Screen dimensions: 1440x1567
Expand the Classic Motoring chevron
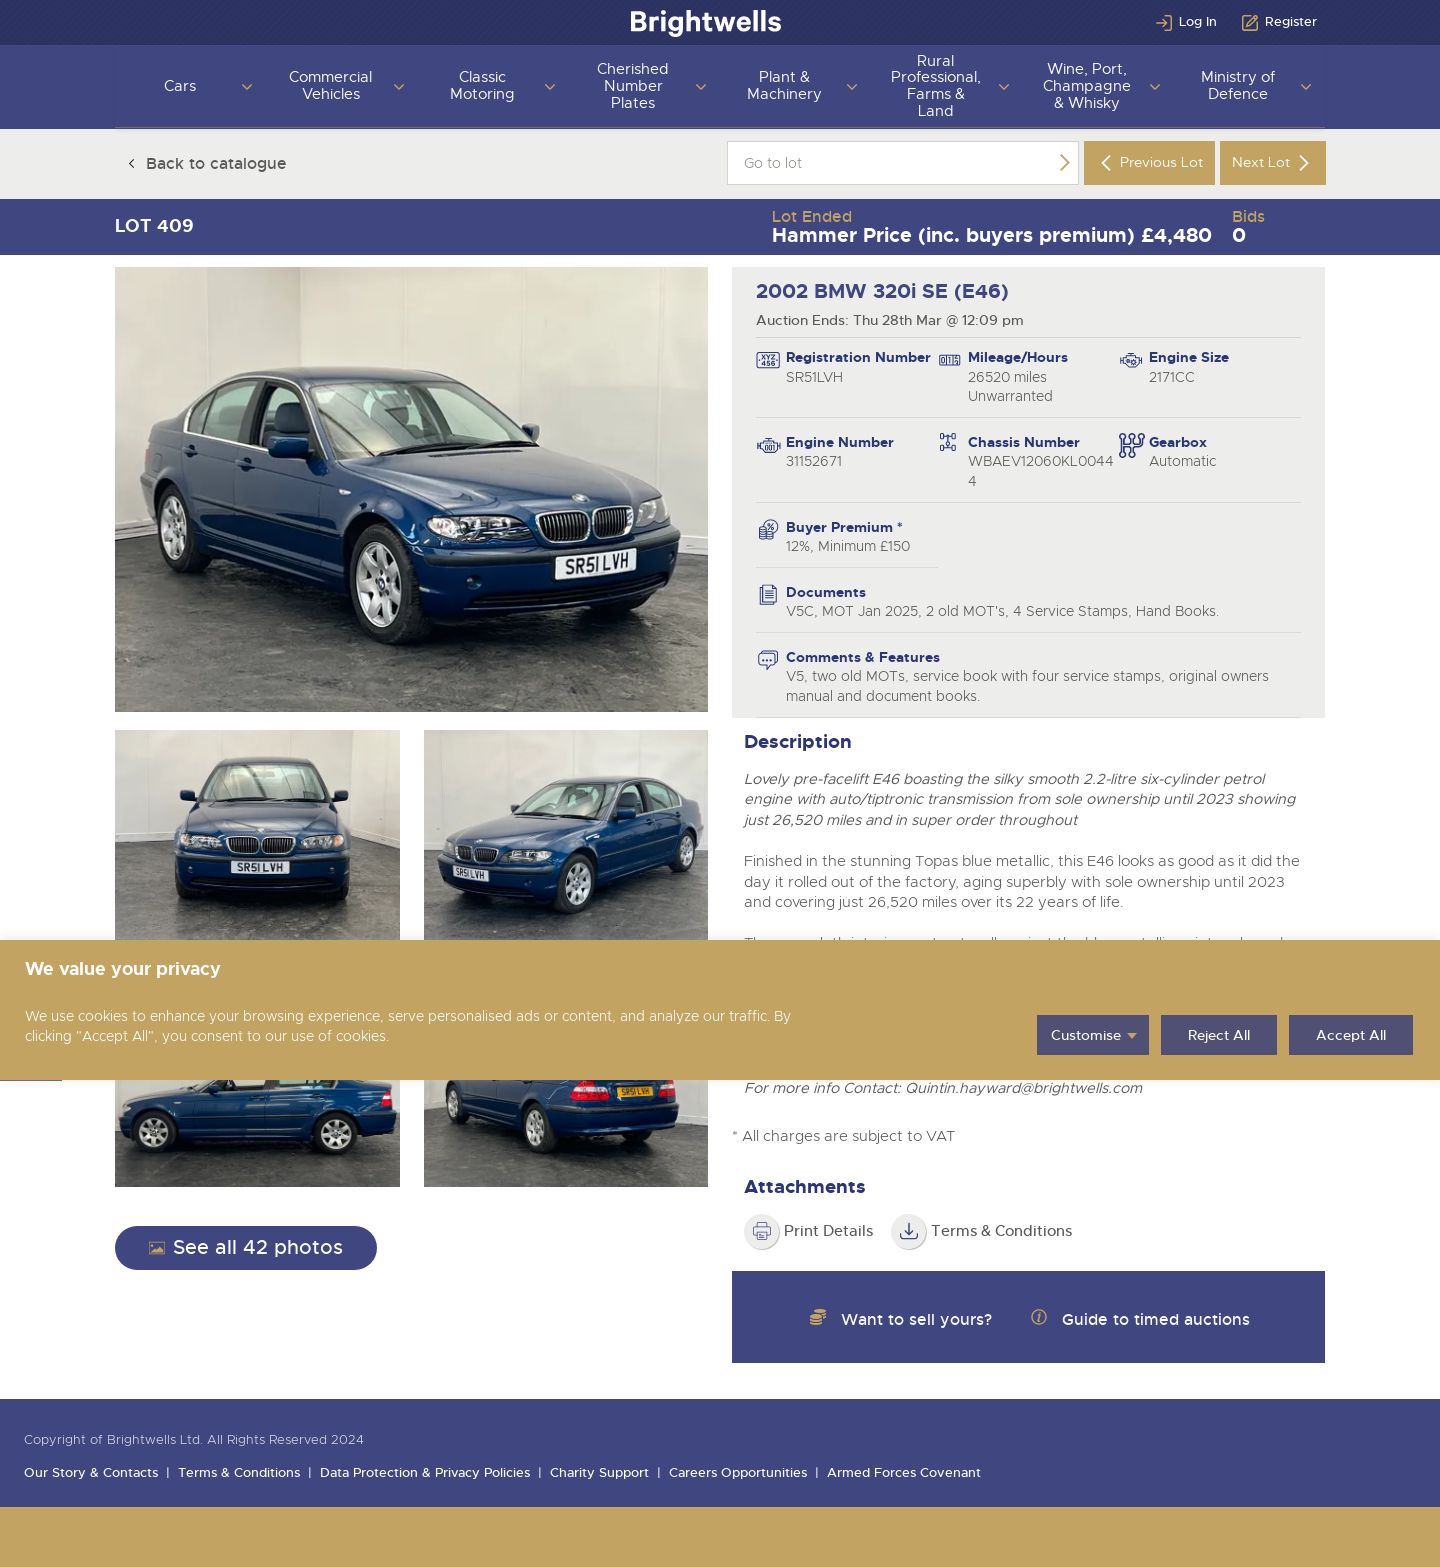pos(550,87)
